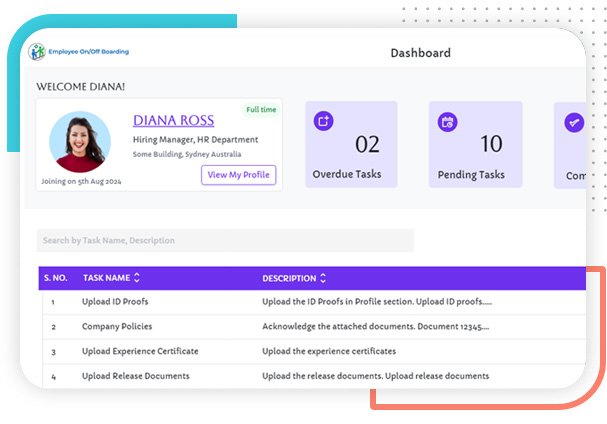Open the Upload ID Proofs task

(115, 301)
